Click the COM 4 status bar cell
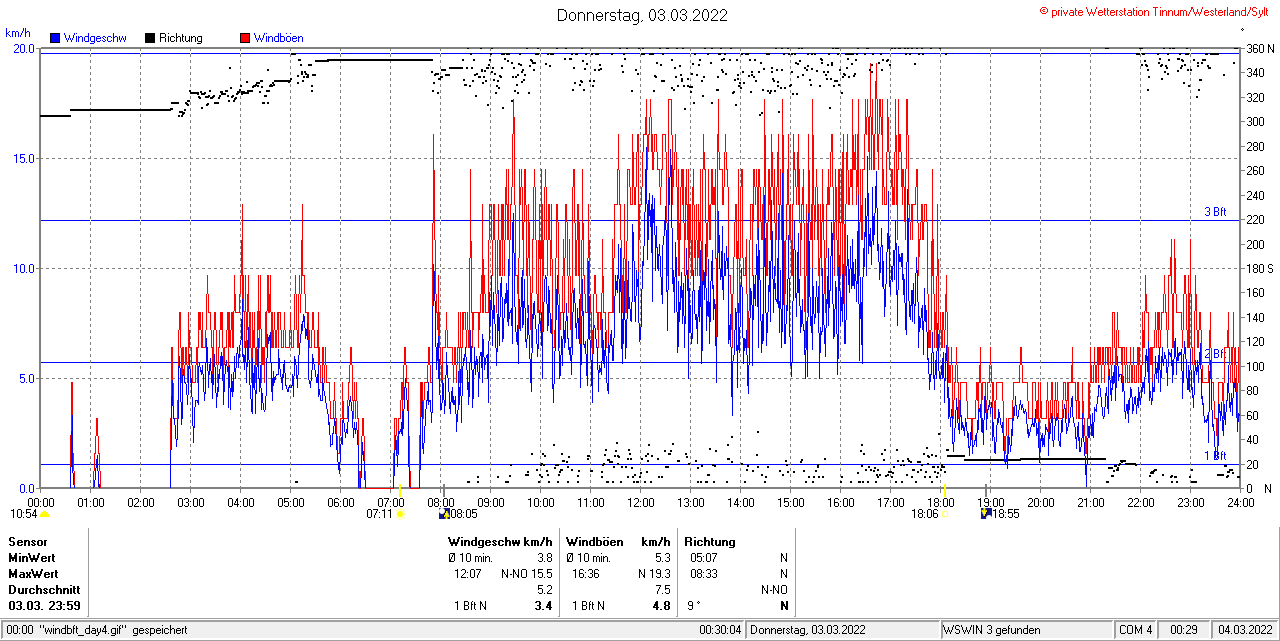This screenshot has width=1280, height=641. (x=1136, y=630)
